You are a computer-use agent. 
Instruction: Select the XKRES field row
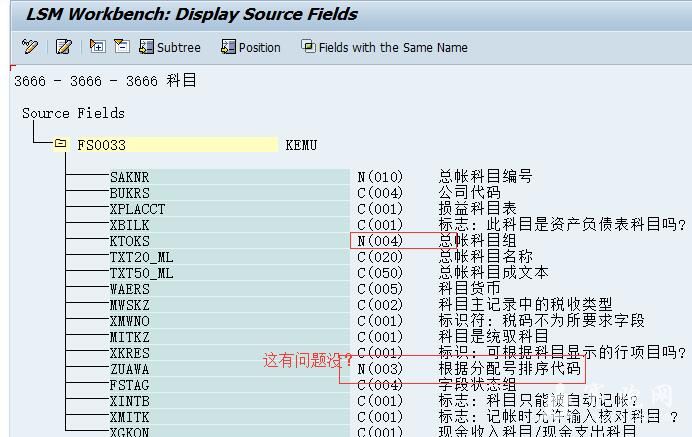pos(229,353)
